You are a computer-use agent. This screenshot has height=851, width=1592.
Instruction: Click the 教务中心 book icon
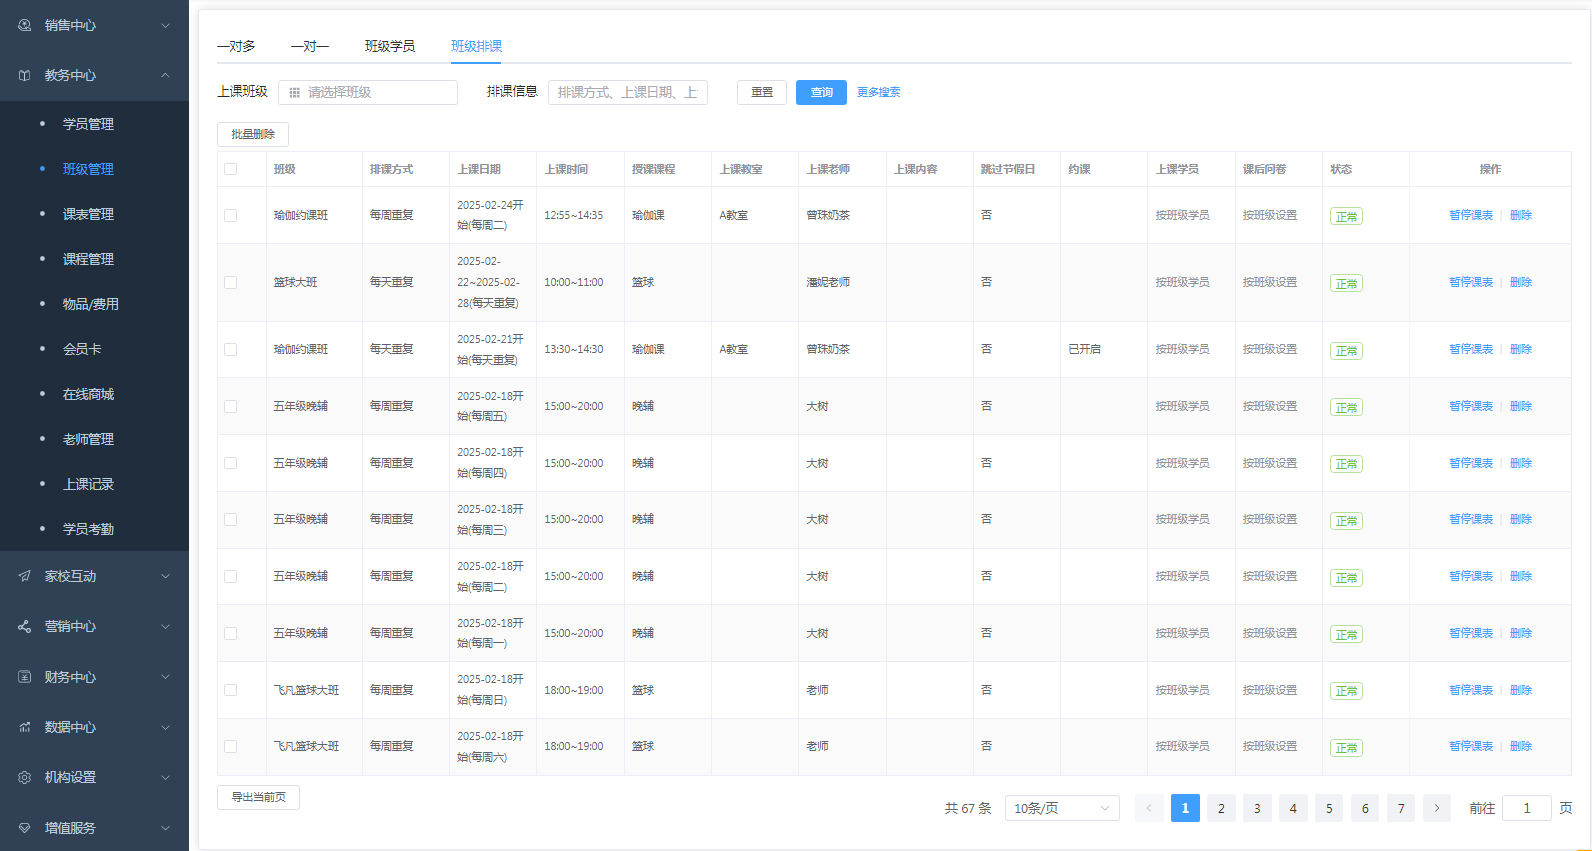[25, 75]
